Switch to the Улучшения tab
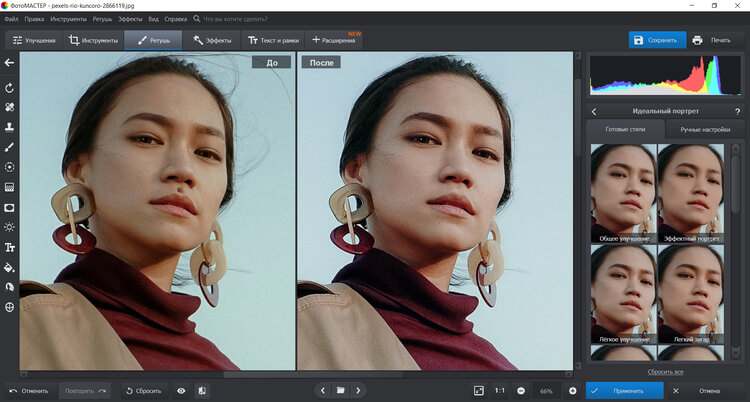 [x=34, y=40]
